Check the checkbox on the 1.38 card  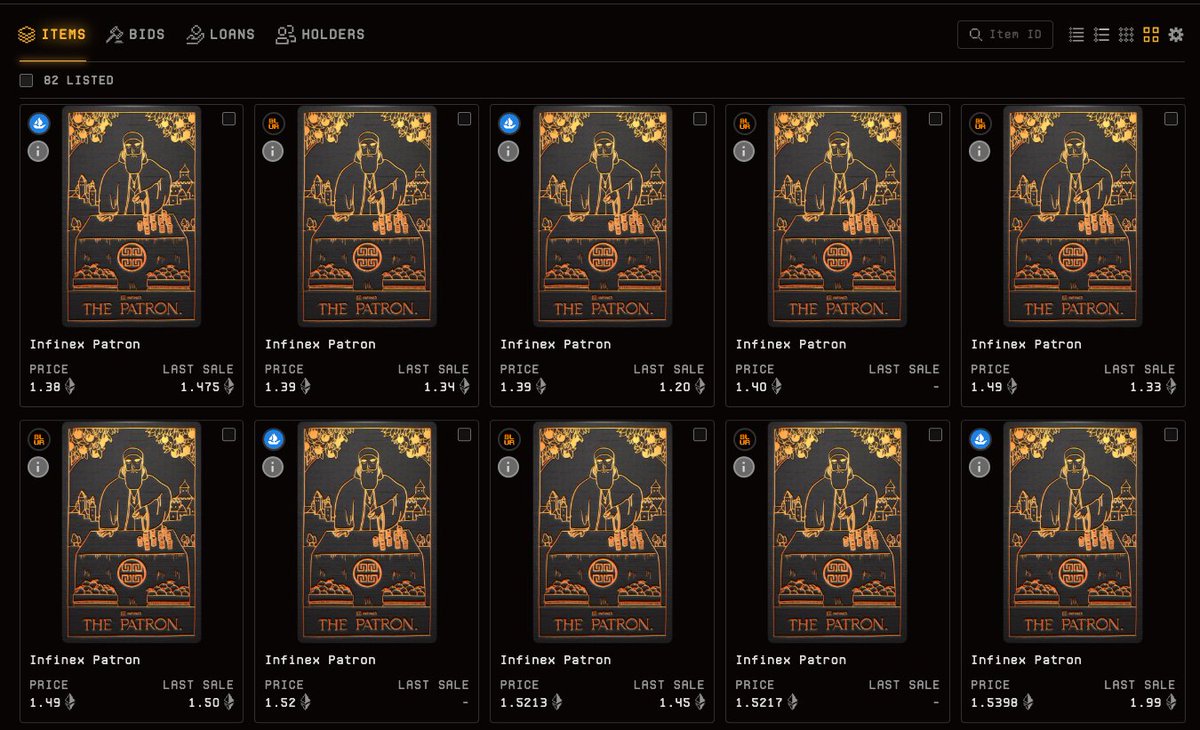(x=229, y=119)
